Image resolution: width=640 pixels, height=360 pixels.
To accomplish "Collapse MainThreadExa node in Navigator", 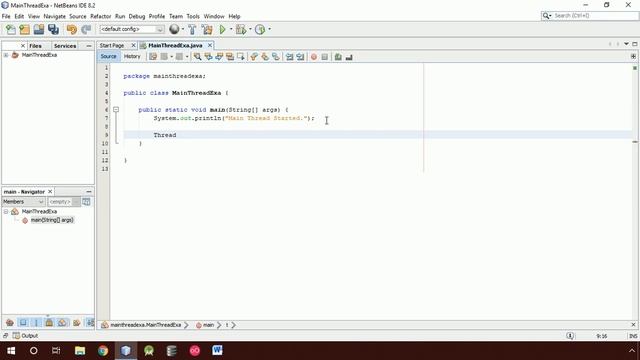I will pyautogui.click(x=6, y=211).
